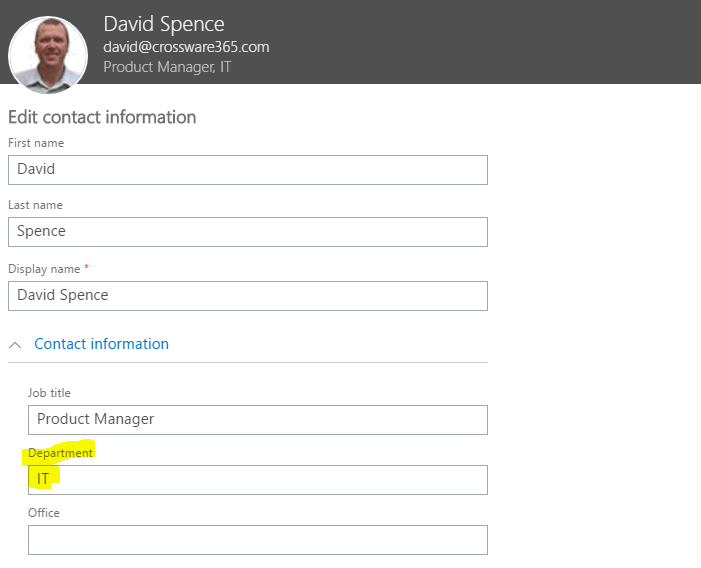Collapse the Contact information chevron arrow

coord(15,345)
